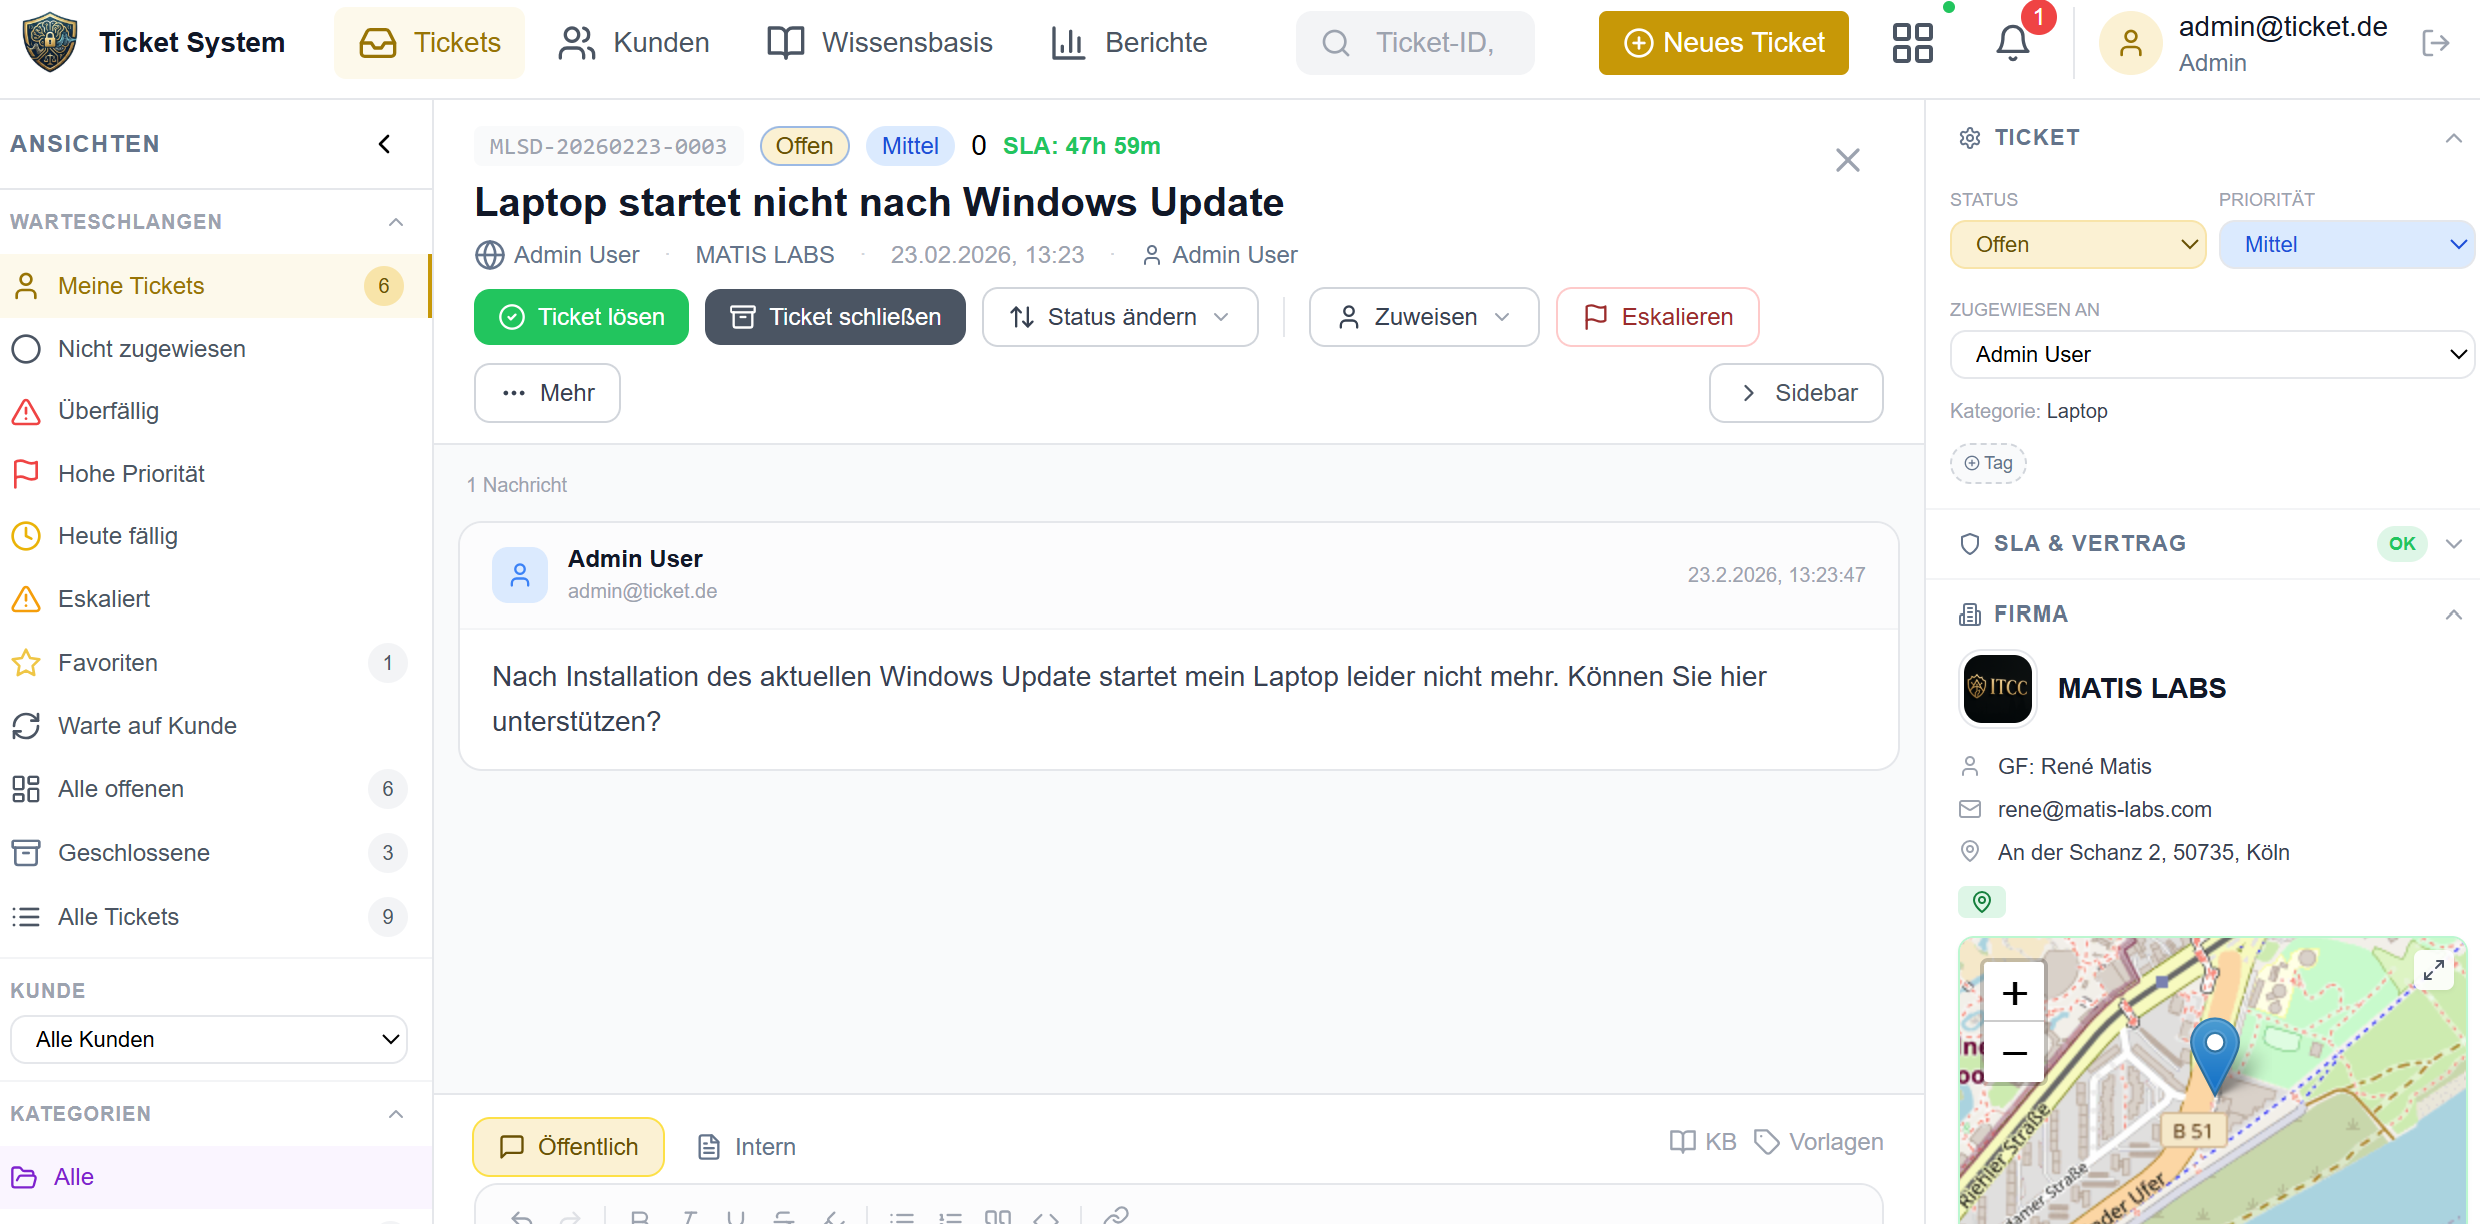Click the Eskalieren button
The width and height of the screenshot is (2480, 1224).
coord(1656,317)
